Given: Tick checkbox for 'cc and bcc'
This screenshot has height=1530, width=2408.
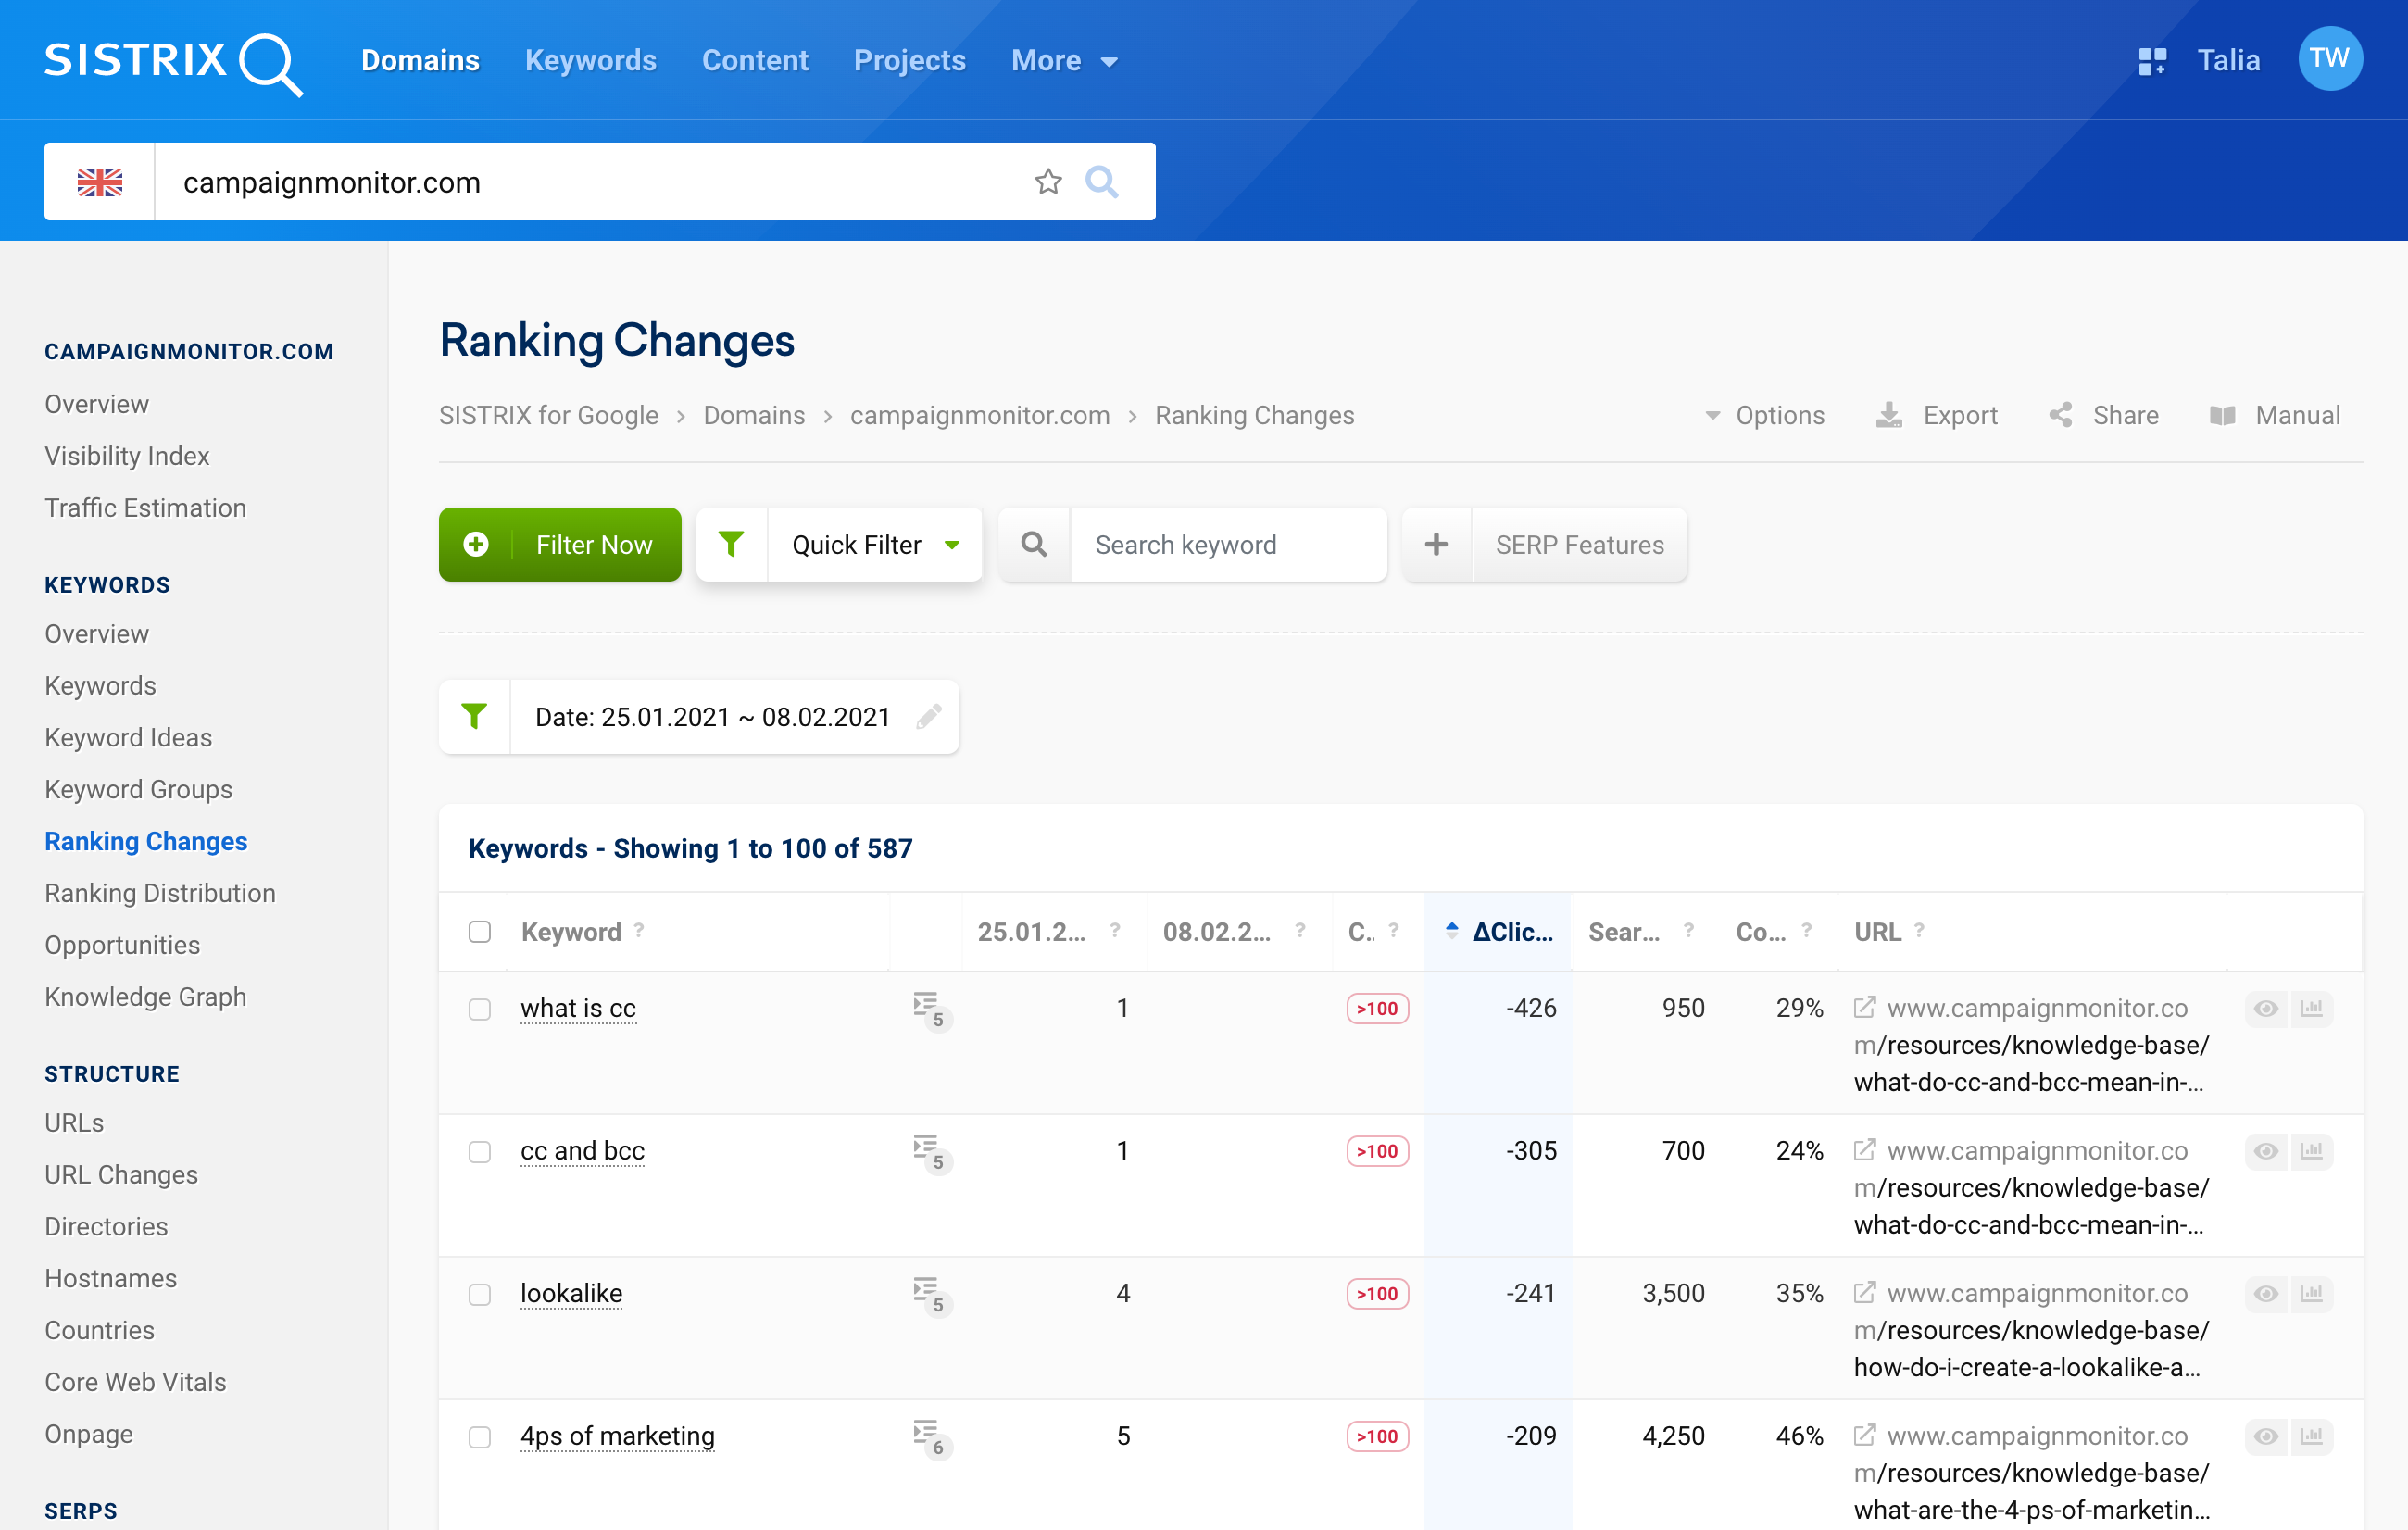Looking at the screenshot, I should point(480,1152).
